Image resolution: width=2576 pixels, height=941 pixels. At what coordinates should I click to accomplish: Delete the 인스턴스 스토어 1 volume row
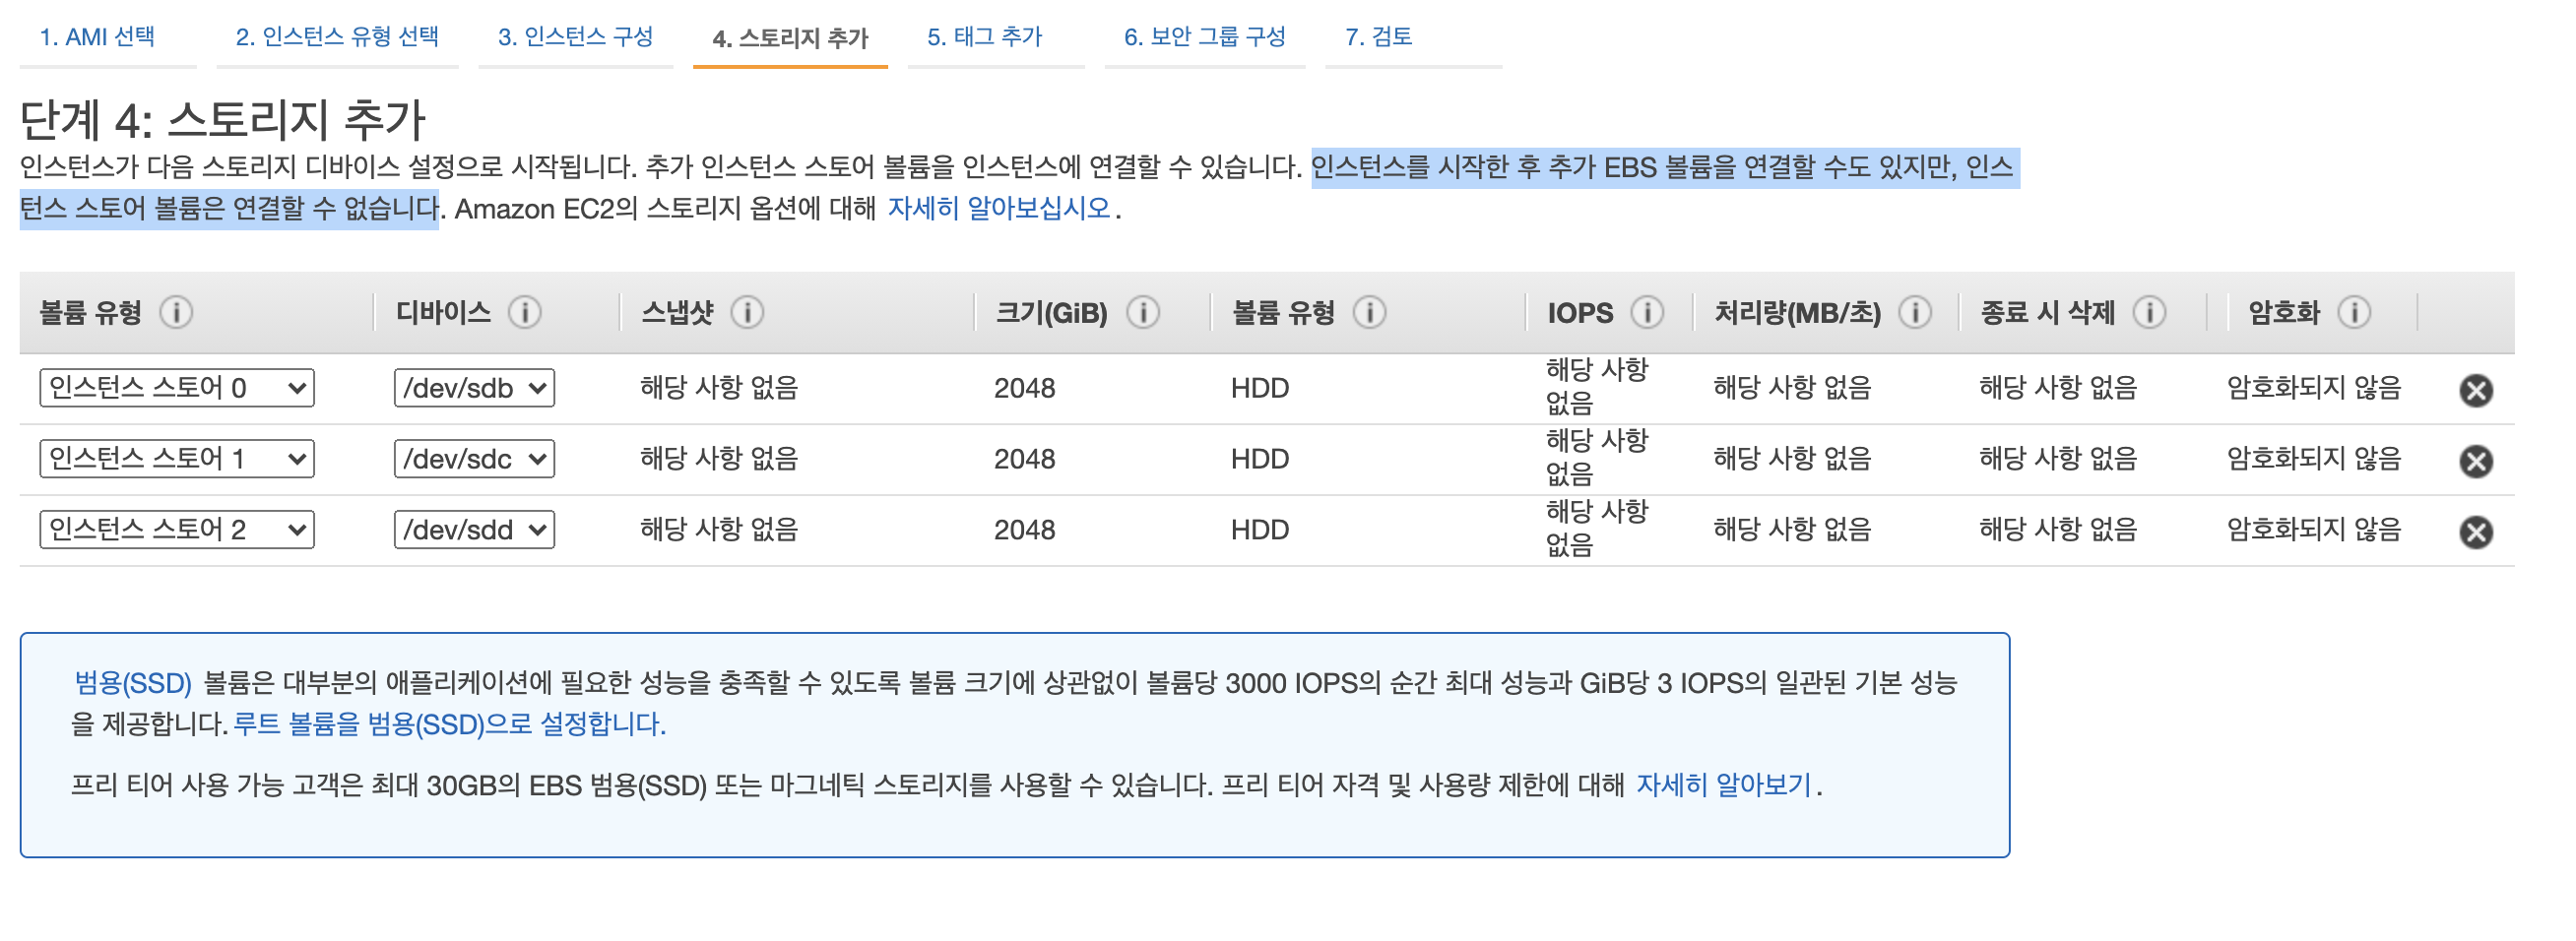(x=2476, y=462)
